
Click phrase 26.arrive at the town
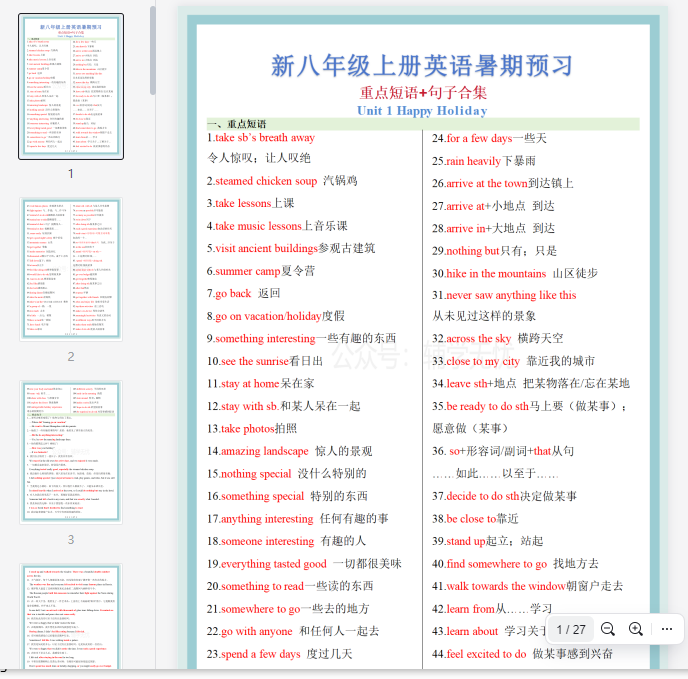(x=480, y=183)
